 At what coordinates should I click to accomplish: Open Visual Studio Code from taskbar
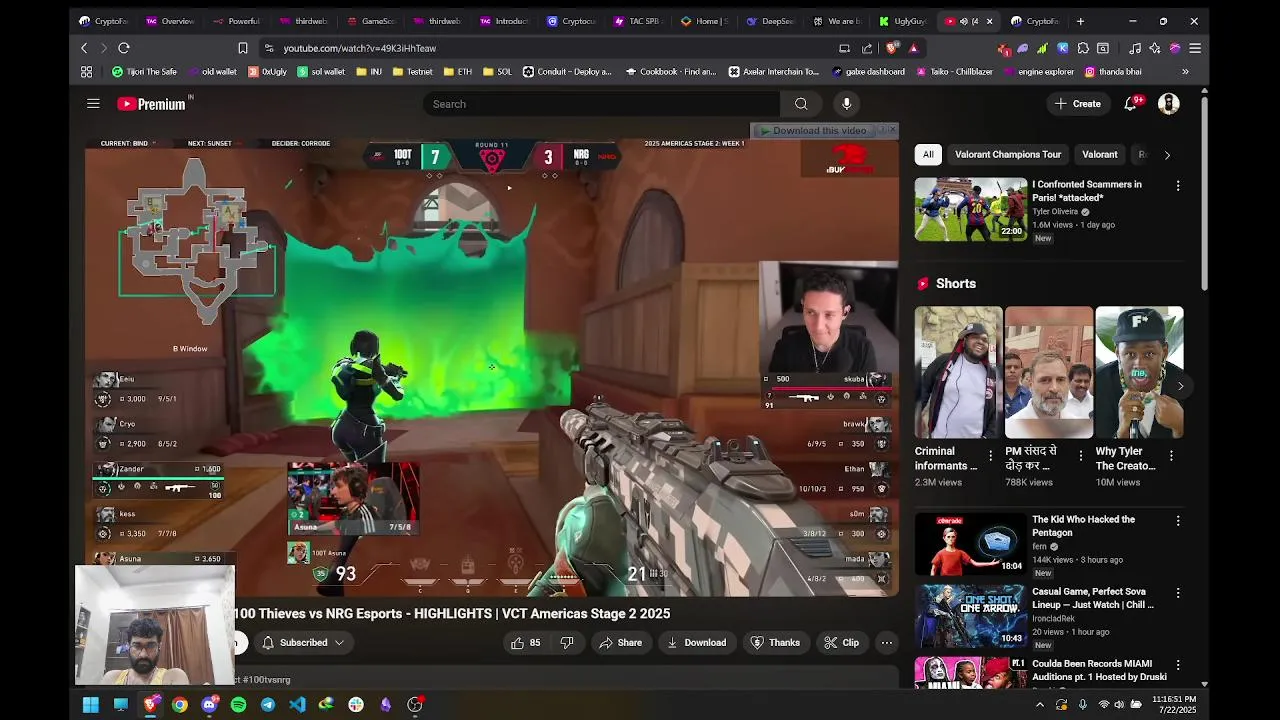coord(297,705)
